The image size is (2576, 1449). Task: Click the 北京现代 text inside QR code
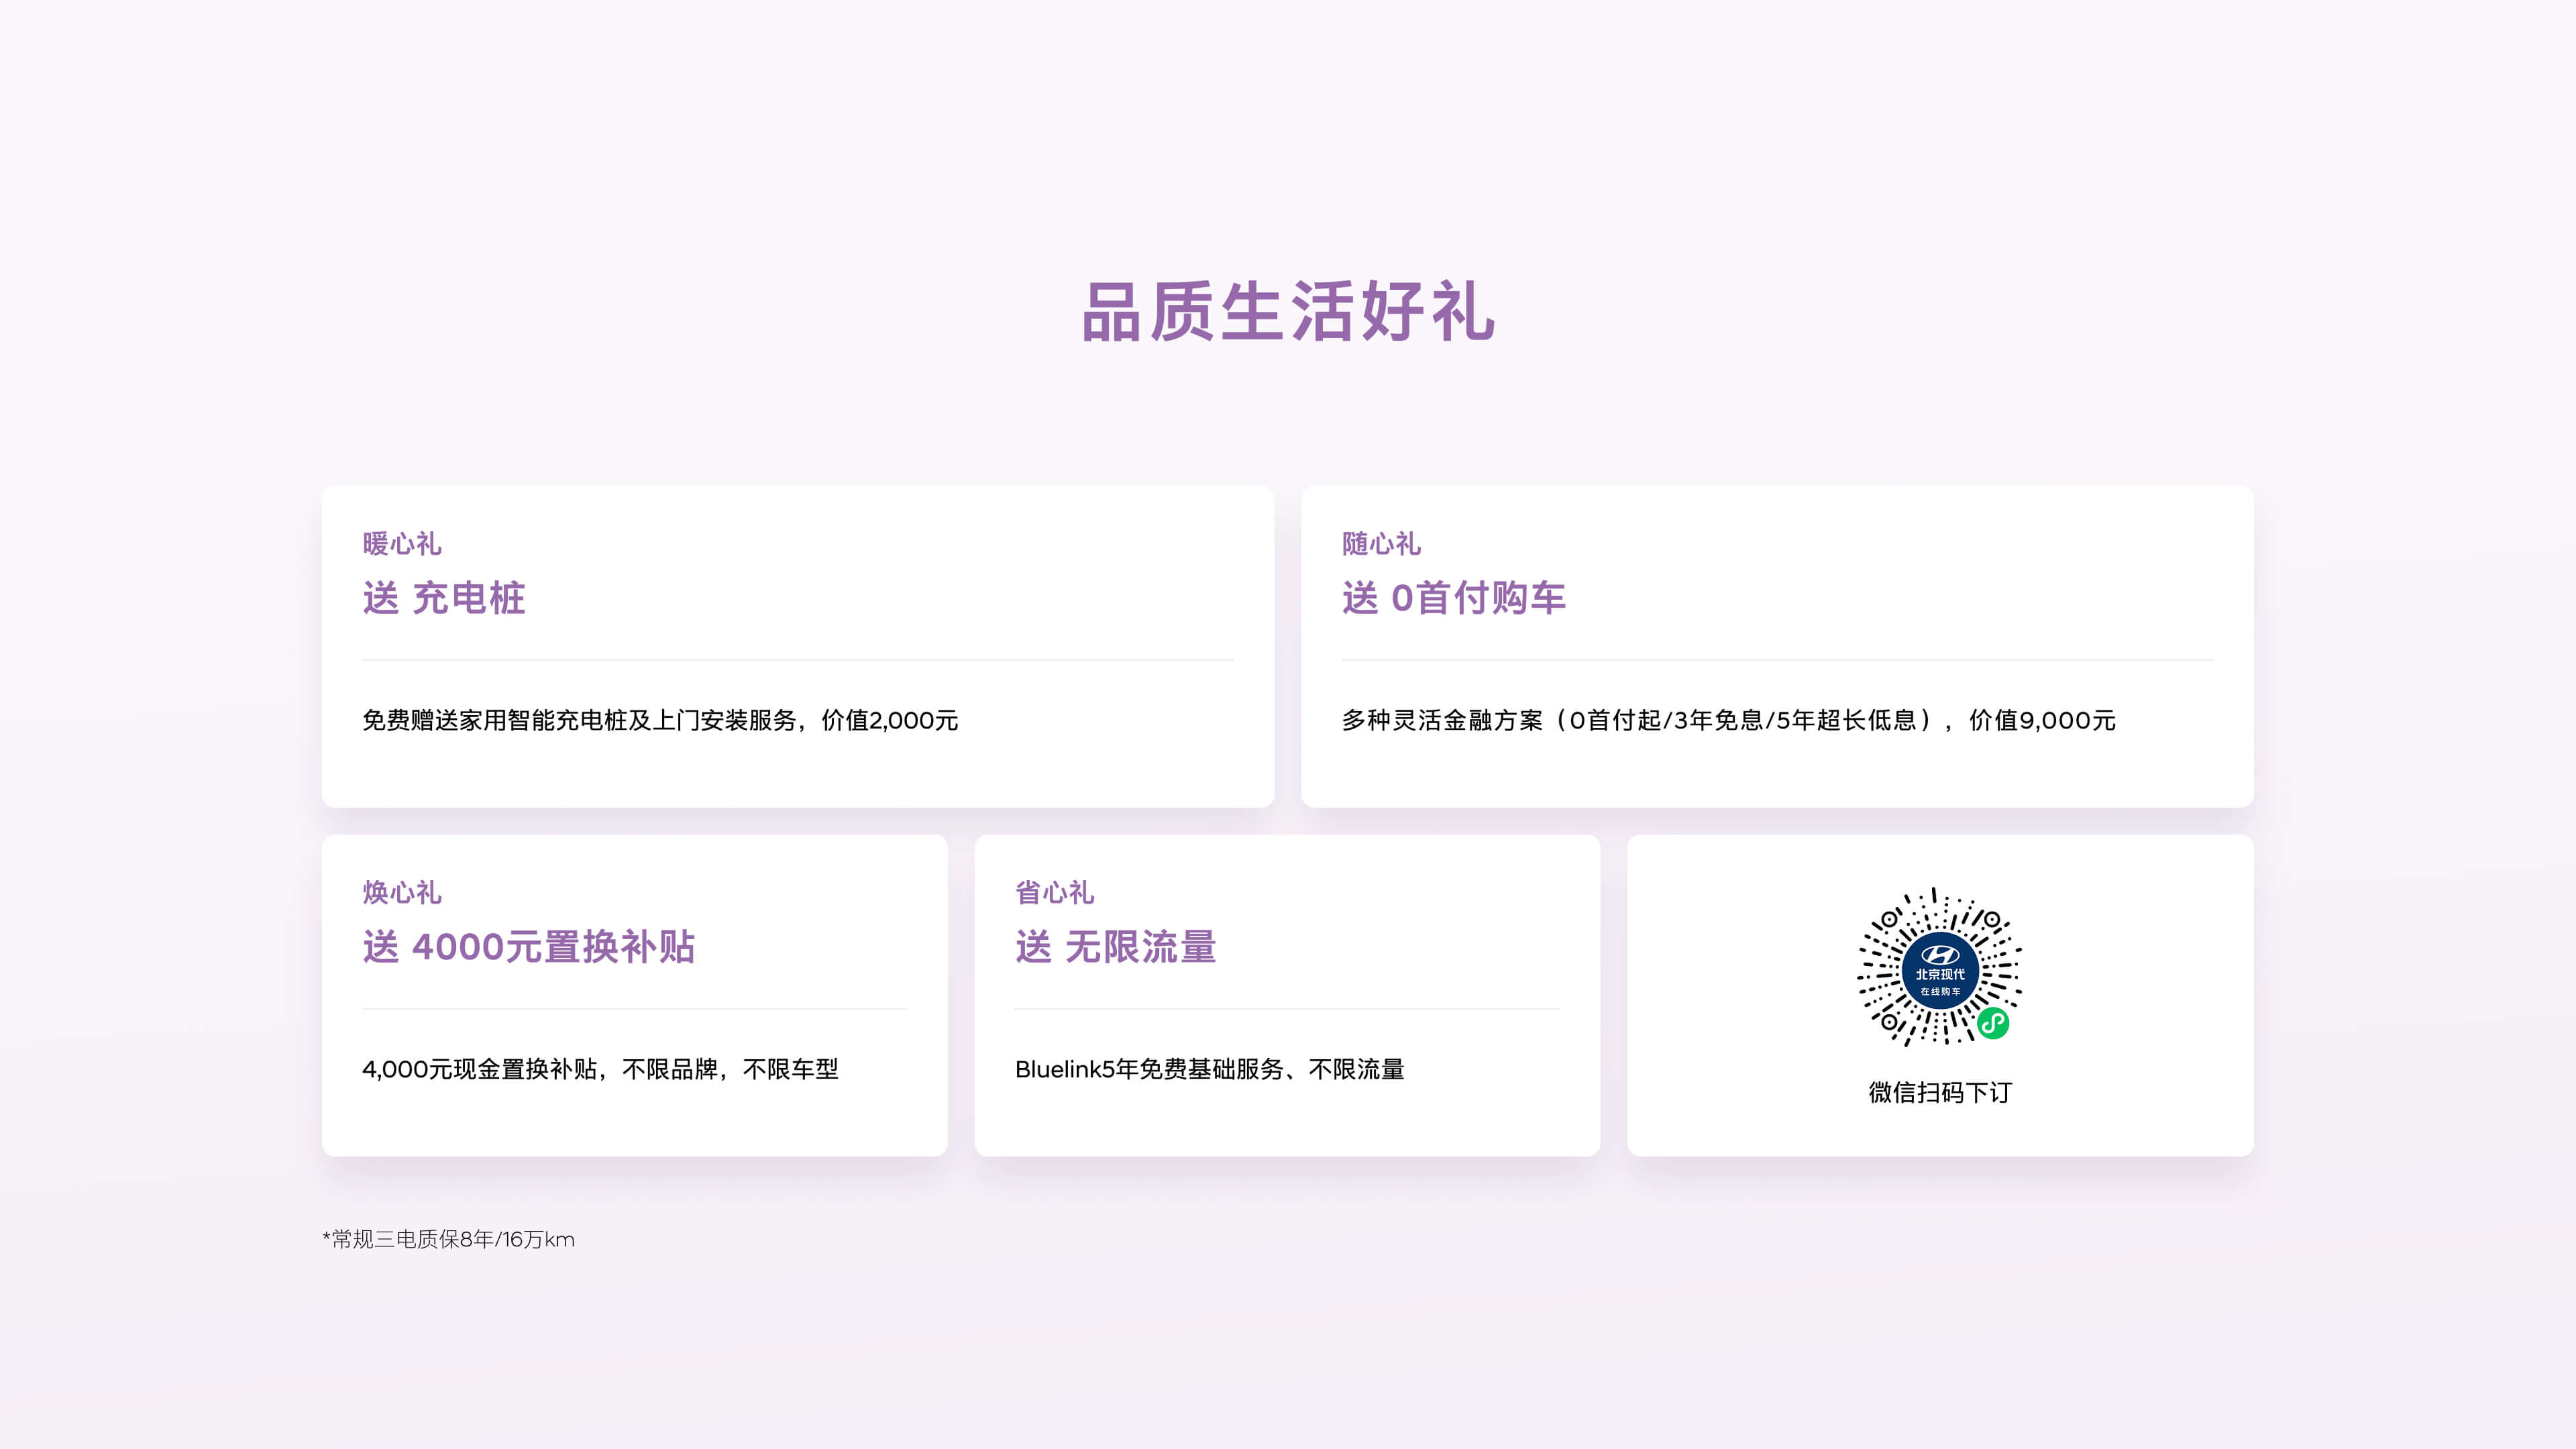tap(1940, 974)
